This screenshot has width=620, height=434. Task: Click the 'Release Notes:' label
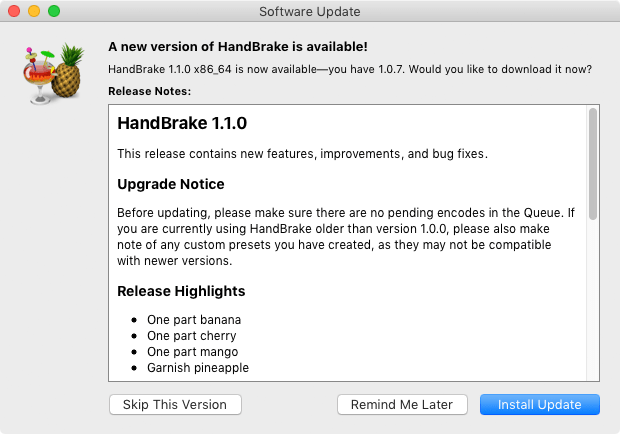149,91
